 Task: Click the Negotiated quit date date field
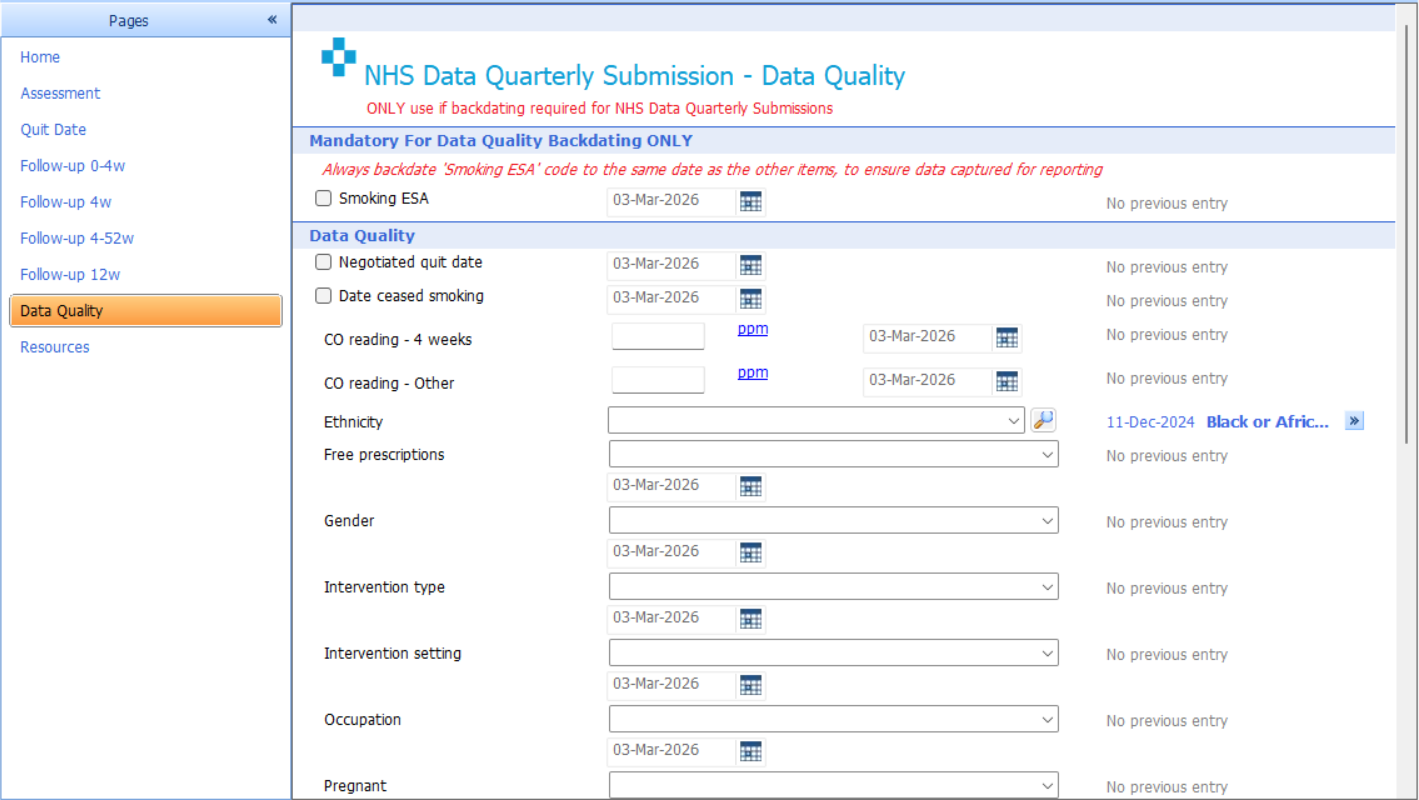[672, 264]
